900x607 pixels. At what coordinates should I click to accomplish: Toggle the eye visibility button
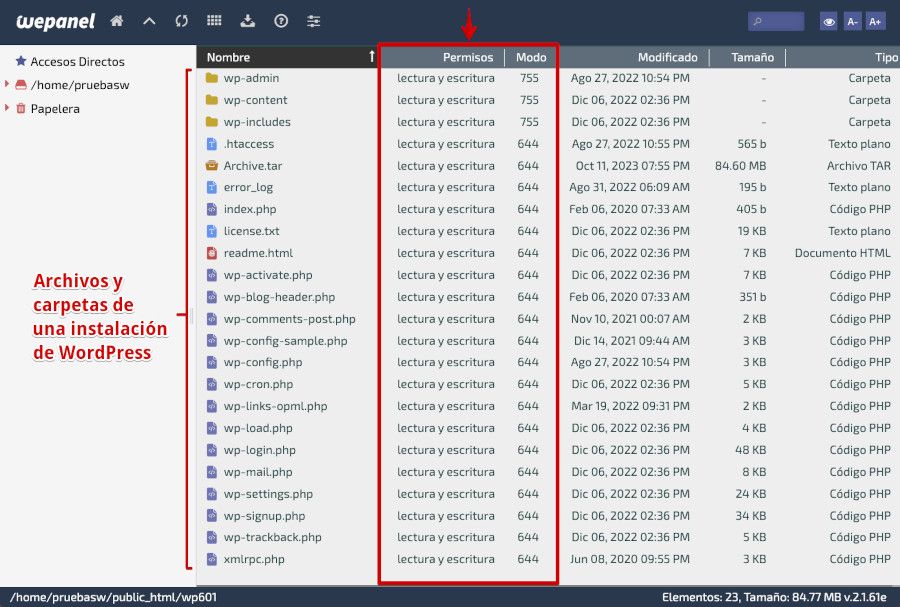pos(828,22)
